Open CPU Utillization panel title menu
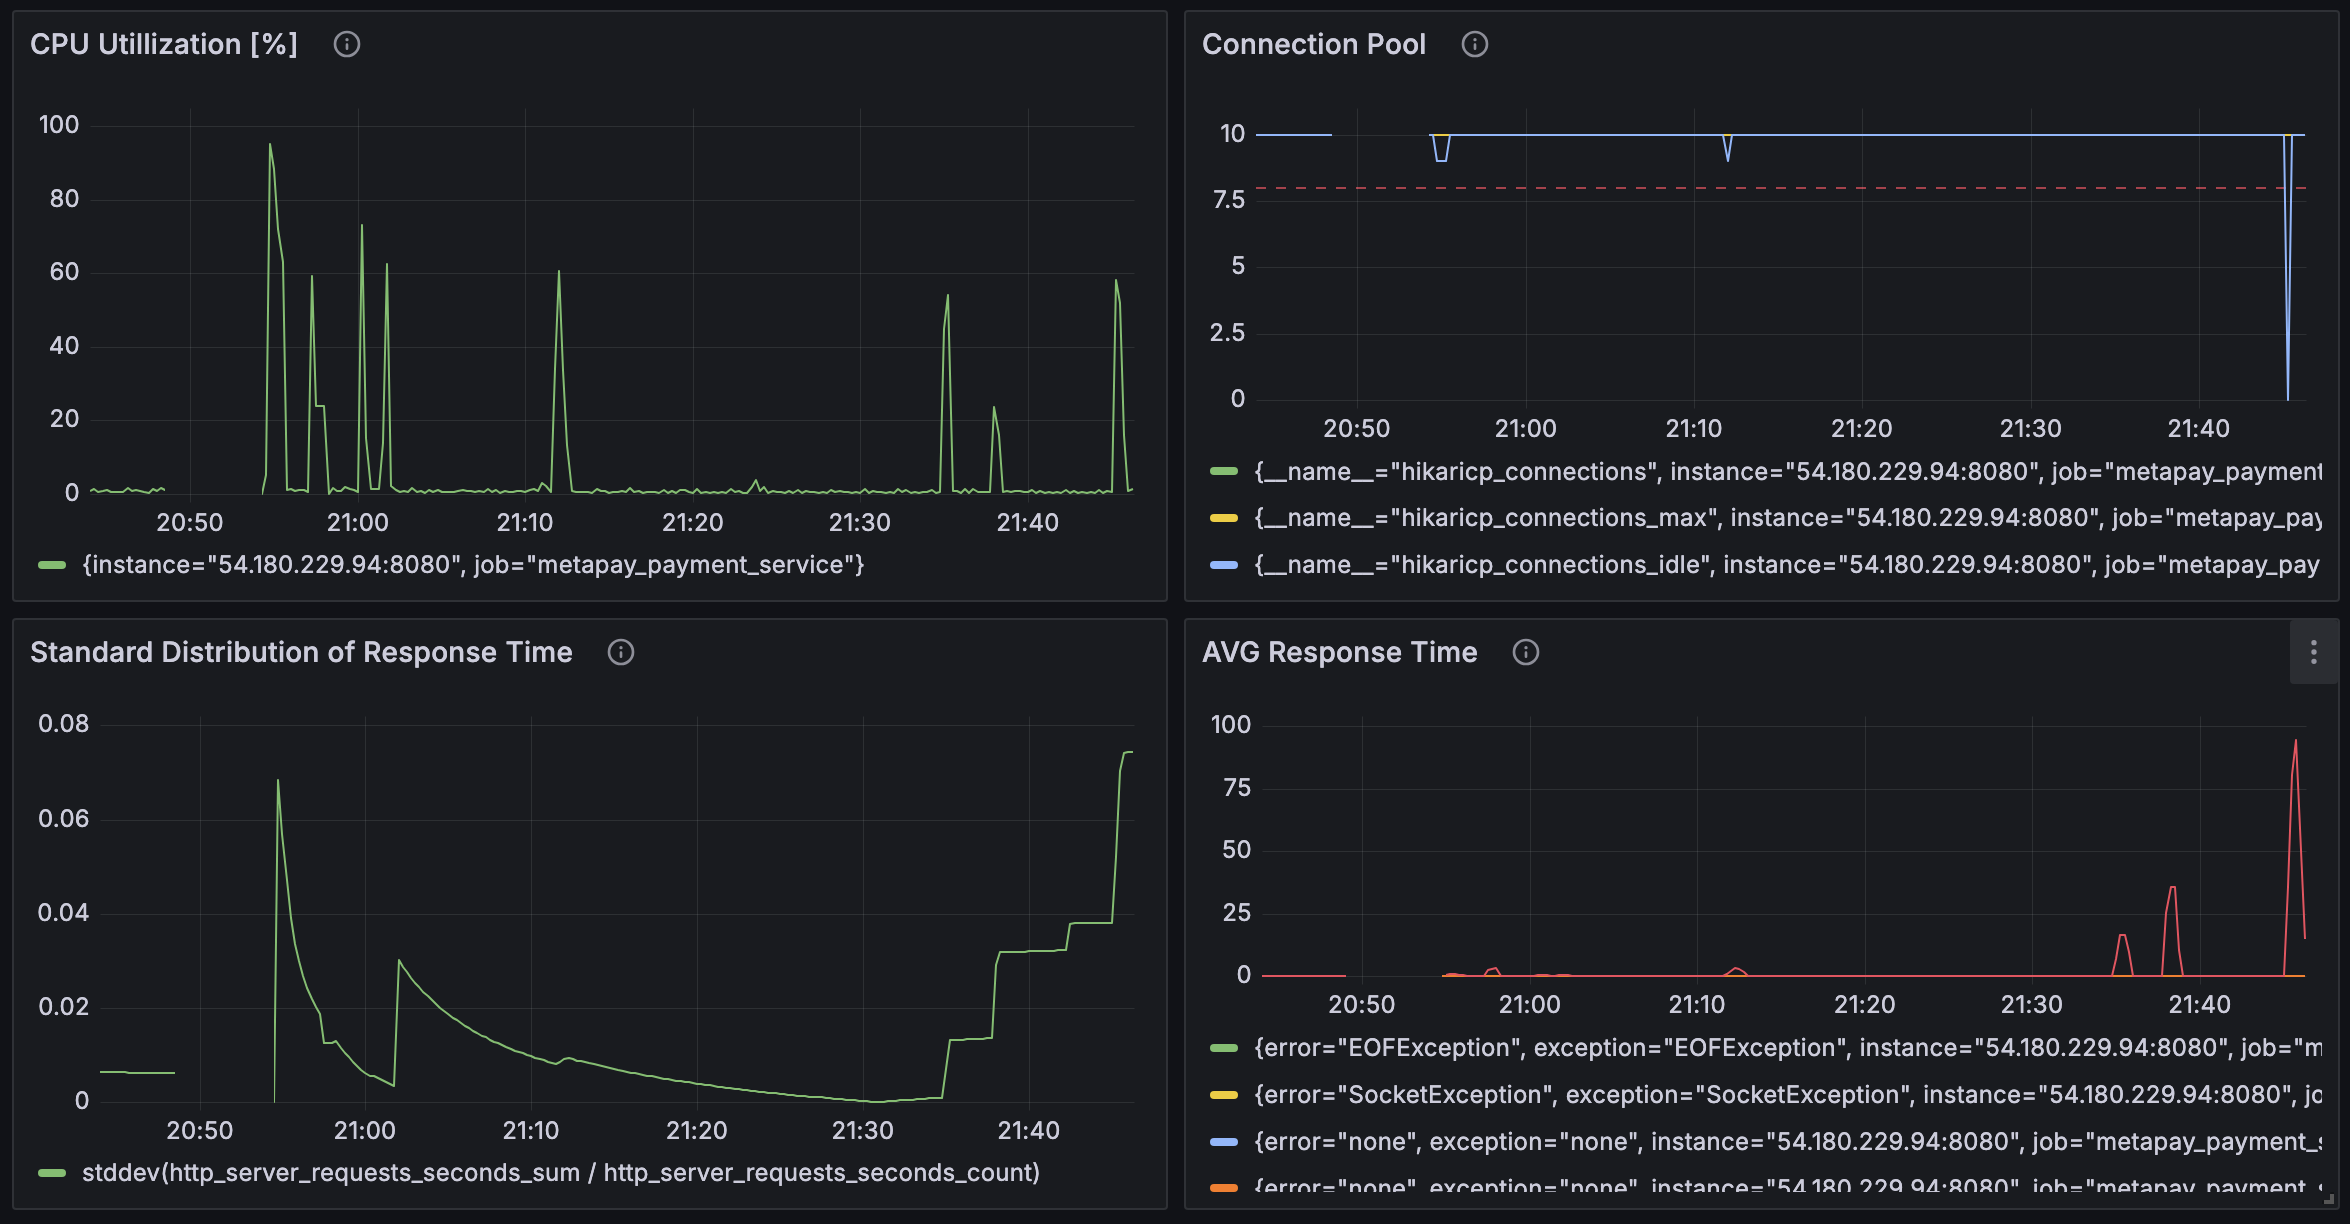Image resolution: width=2350 pixels, height=1224 pixels. pyautogui.click(x=164, y=44)
